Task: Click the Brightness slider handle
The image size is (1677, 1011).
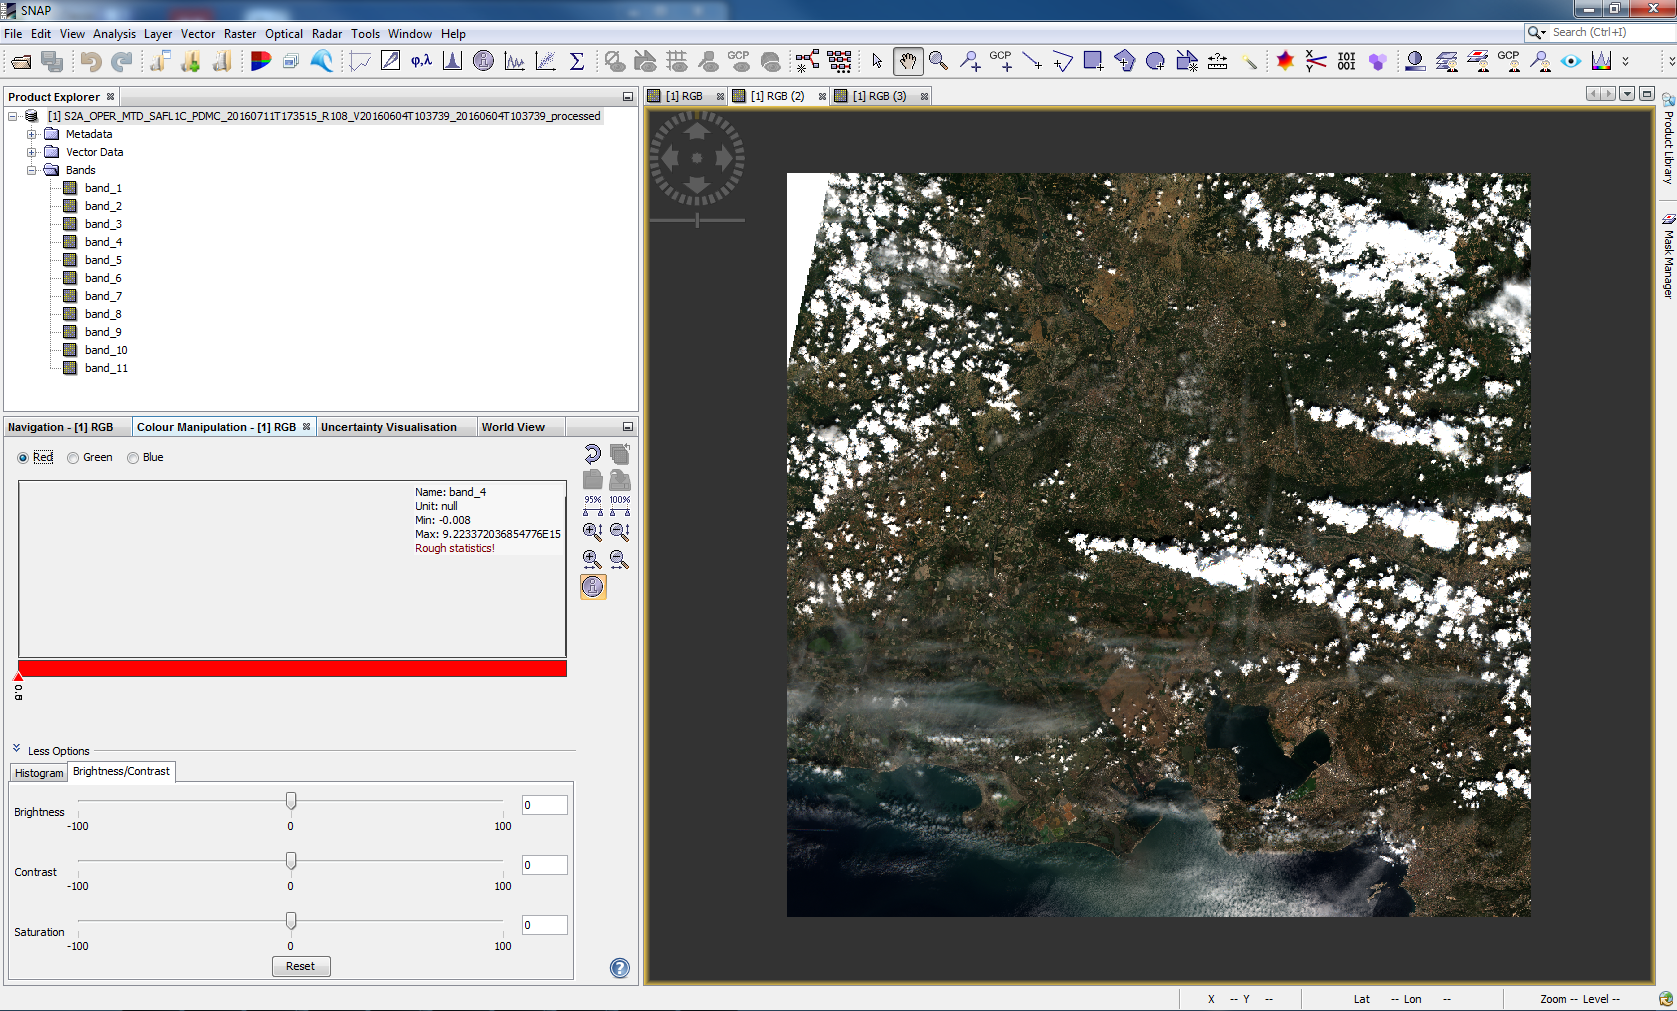Action: pyautogui.click(x=291, y=801)
